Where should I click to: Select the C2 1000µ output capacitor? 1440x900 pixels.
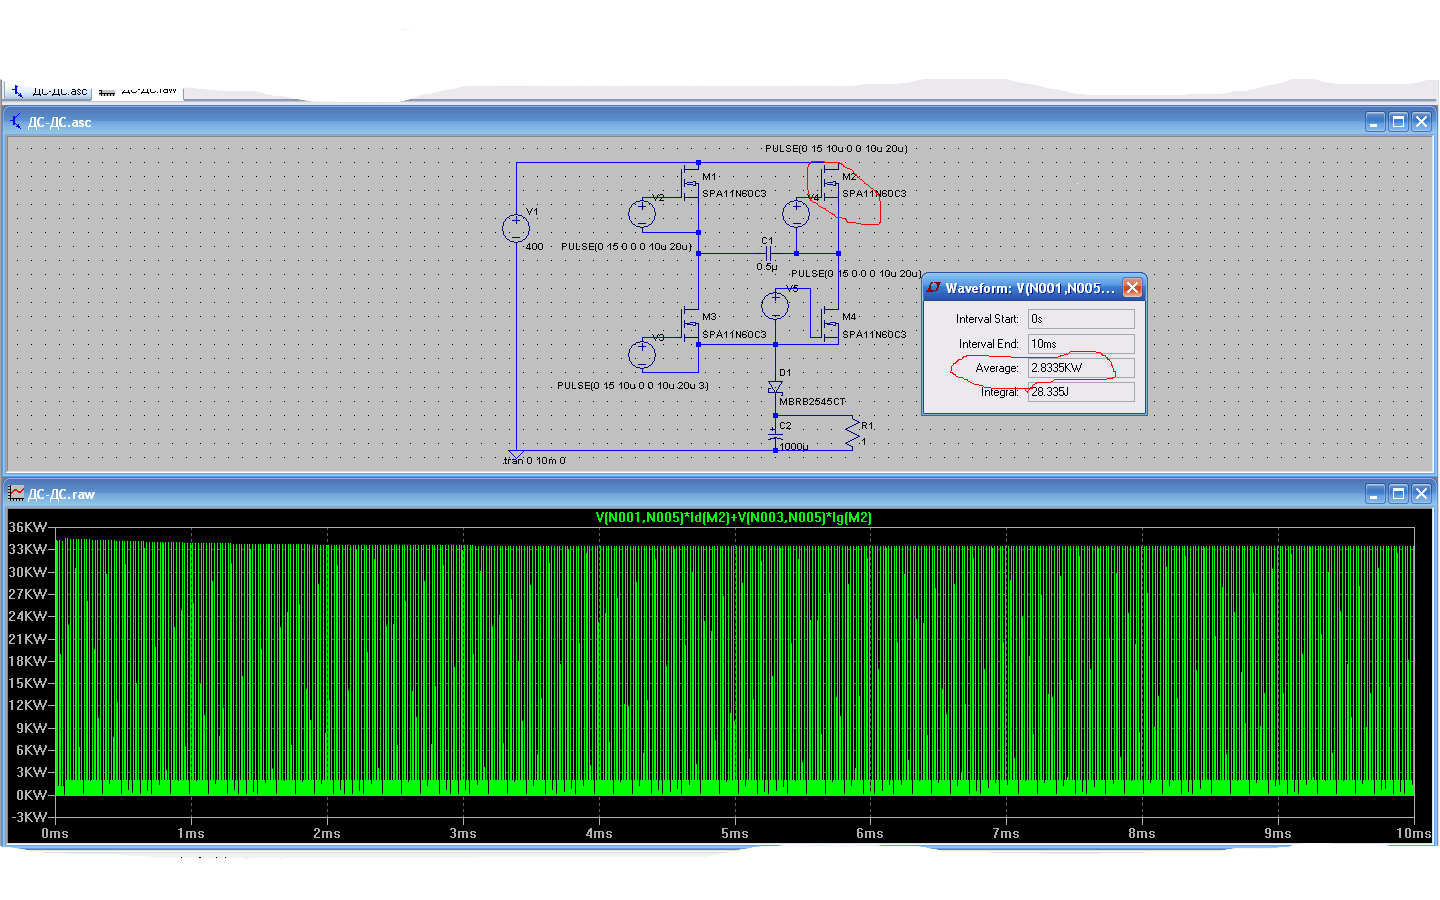[x=775, y=436]
